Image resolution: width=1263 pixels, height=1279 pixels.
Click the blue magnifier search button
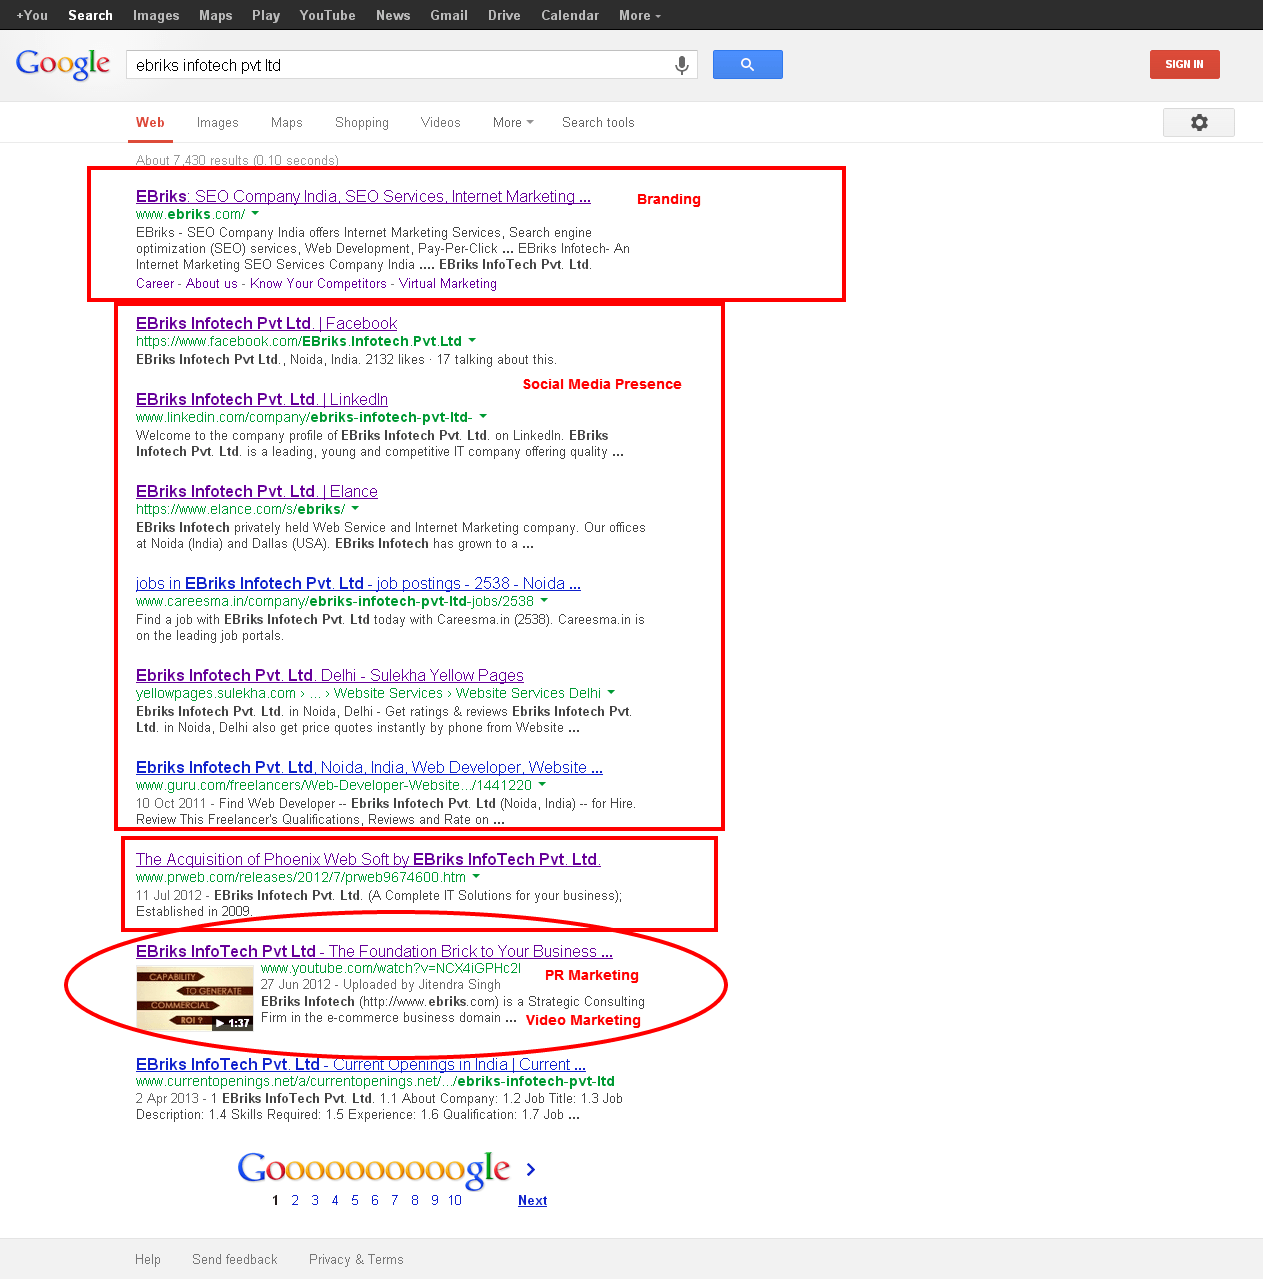coord(747,64)
